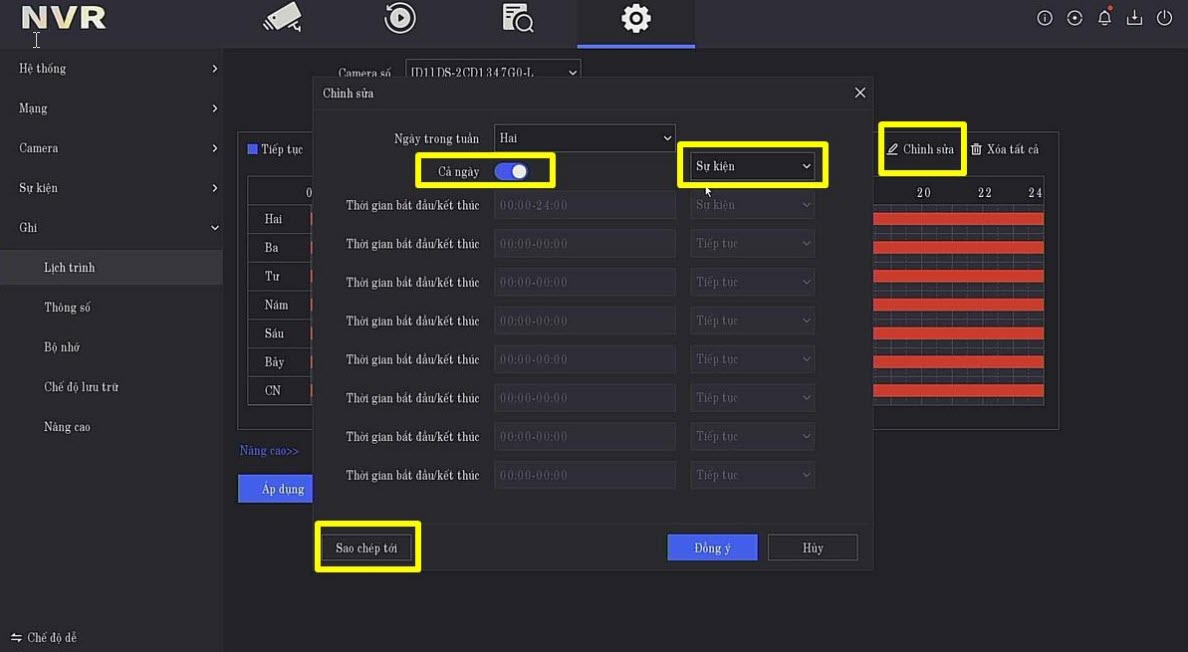
Task: Click the Hủy cancel button
Action: (x=812, y=548)
